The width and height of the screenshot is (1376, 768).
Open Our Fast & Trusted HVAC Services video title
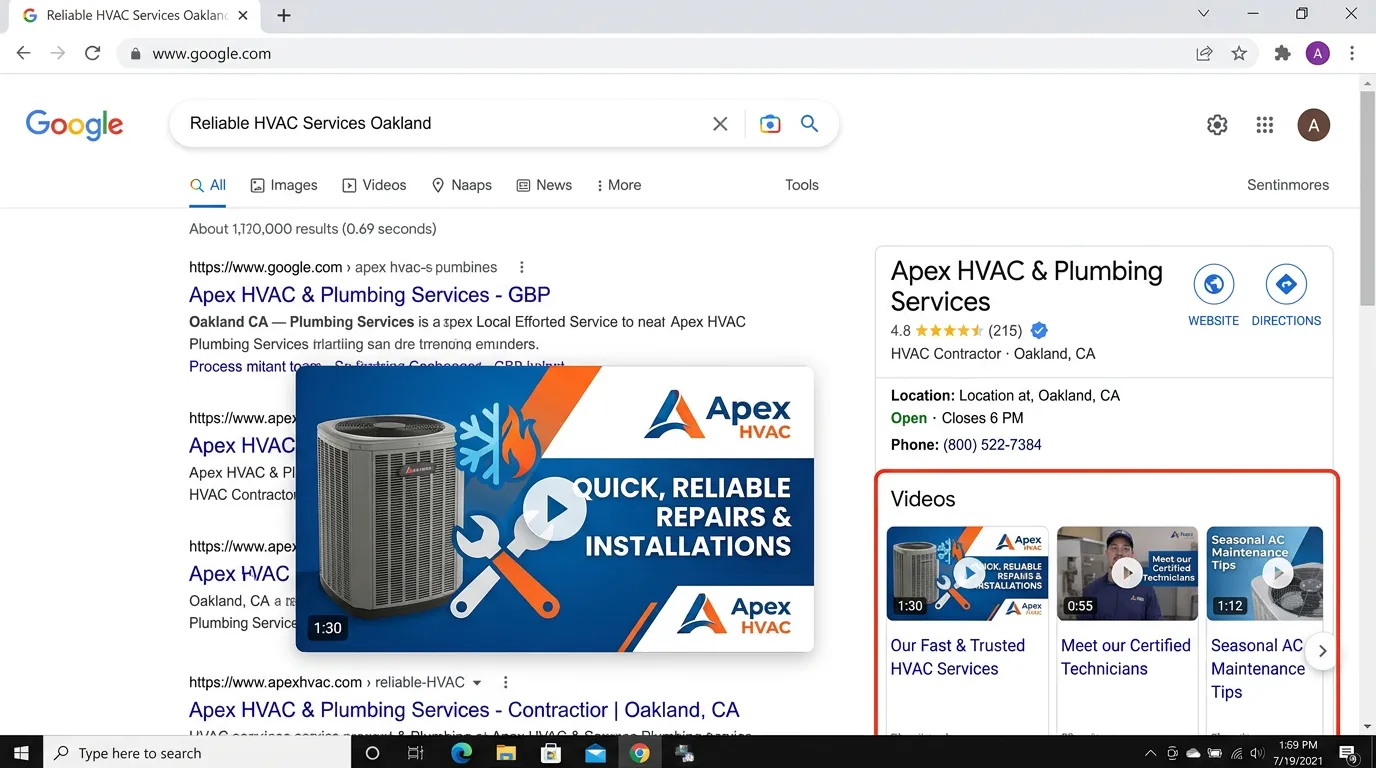(957, 657)
